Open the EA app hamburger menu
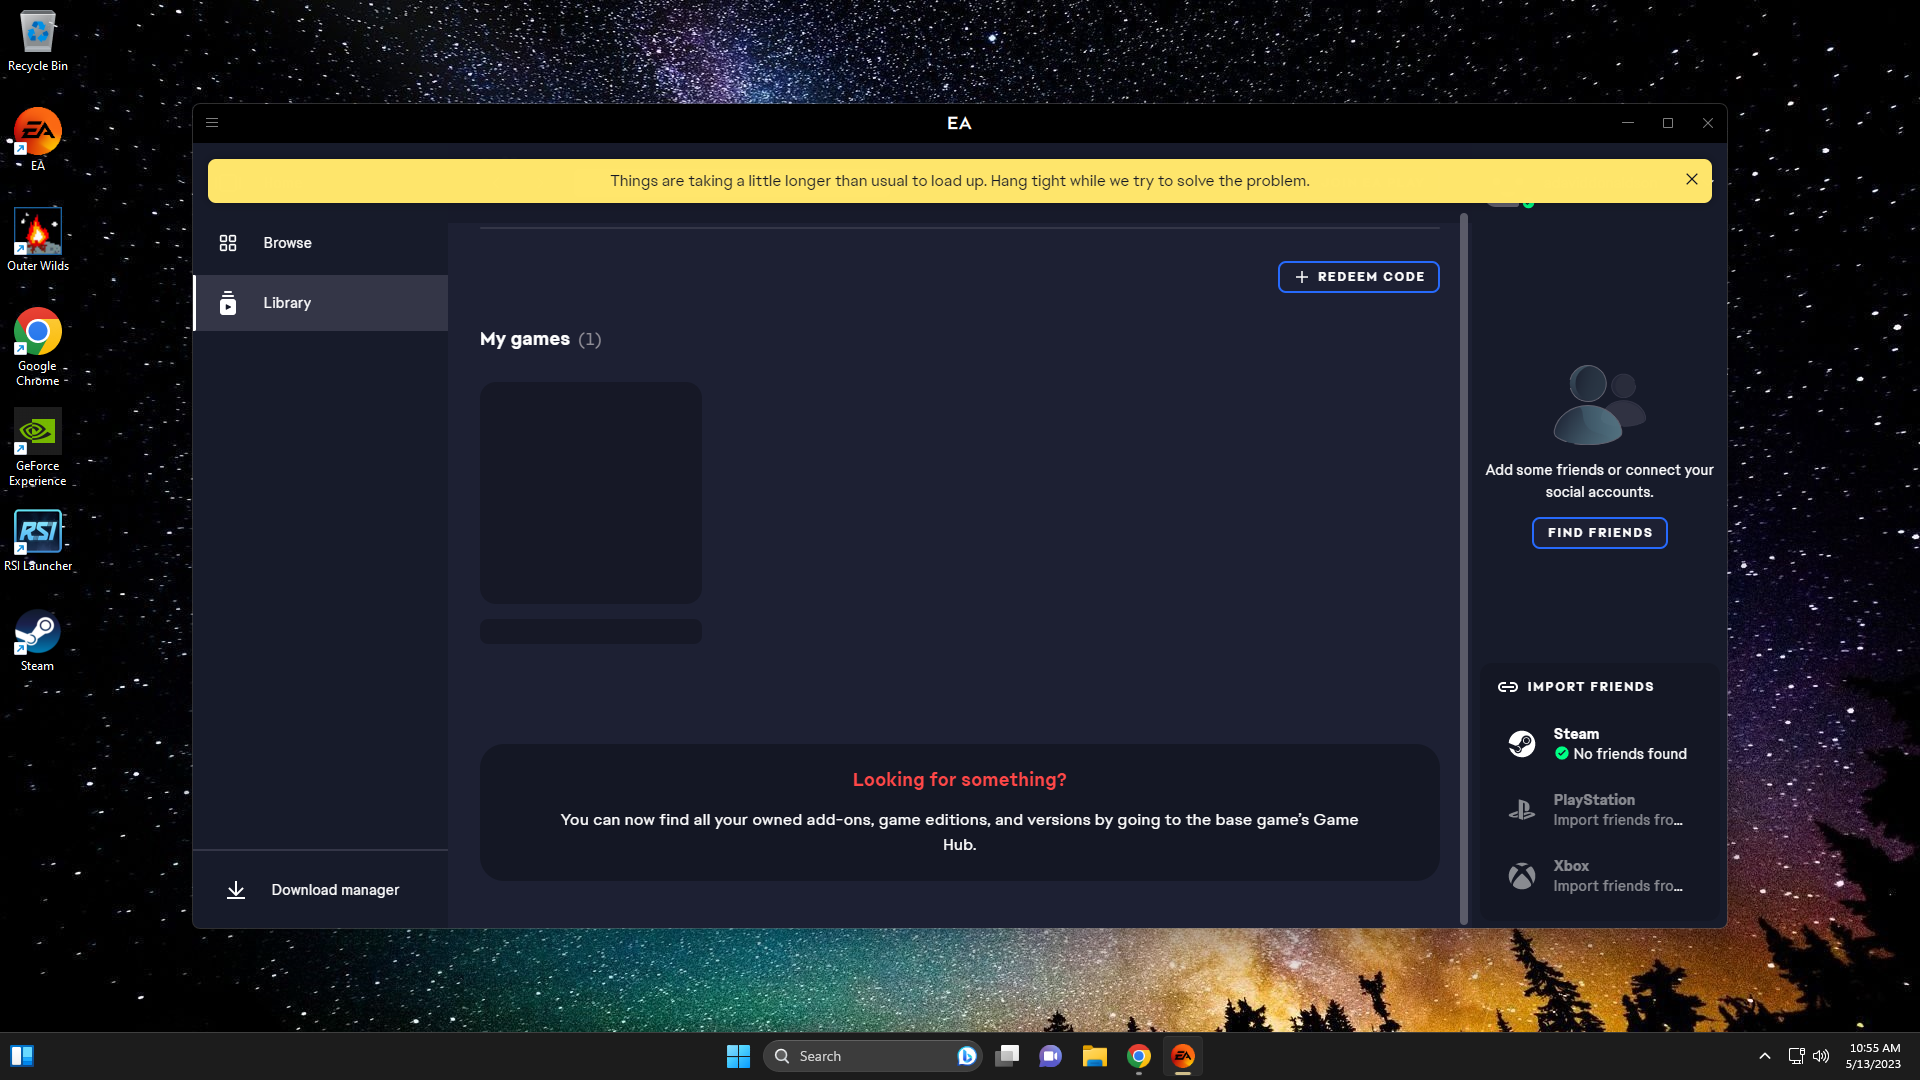This screenshot has width=1920, height=1080. tap(212, 123)
